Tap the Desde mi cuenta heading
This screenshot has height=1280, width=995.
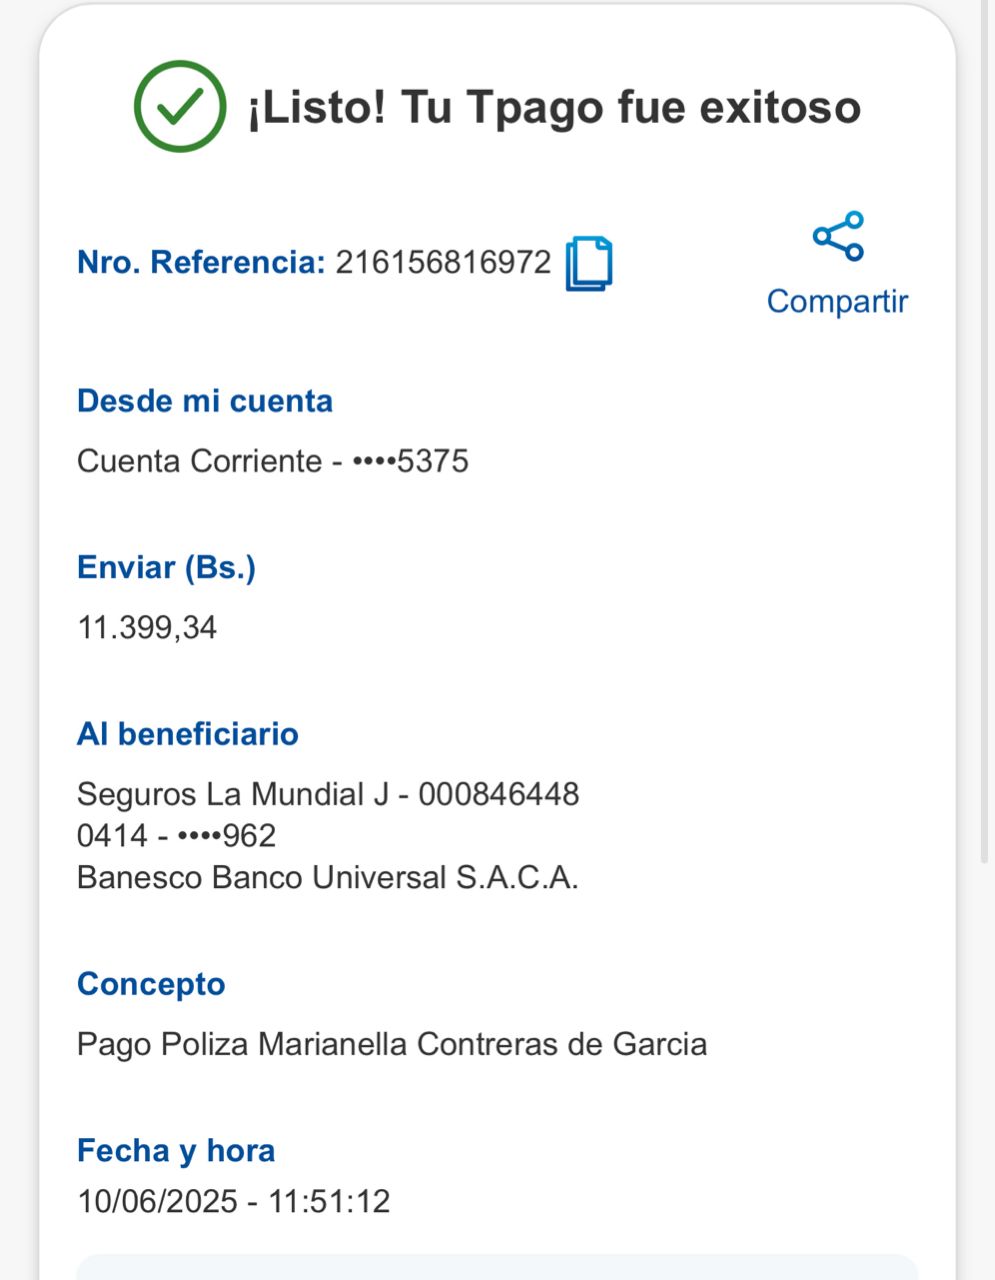pos(205,401)
